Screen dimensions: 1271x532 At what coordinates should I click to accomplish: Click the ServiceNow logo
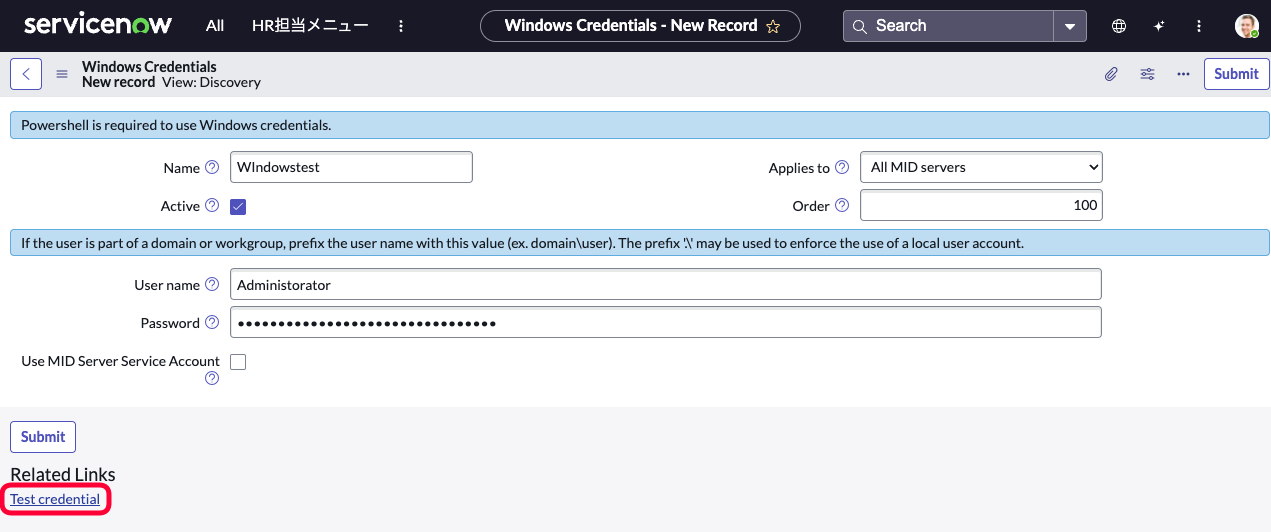pos(98,25)
